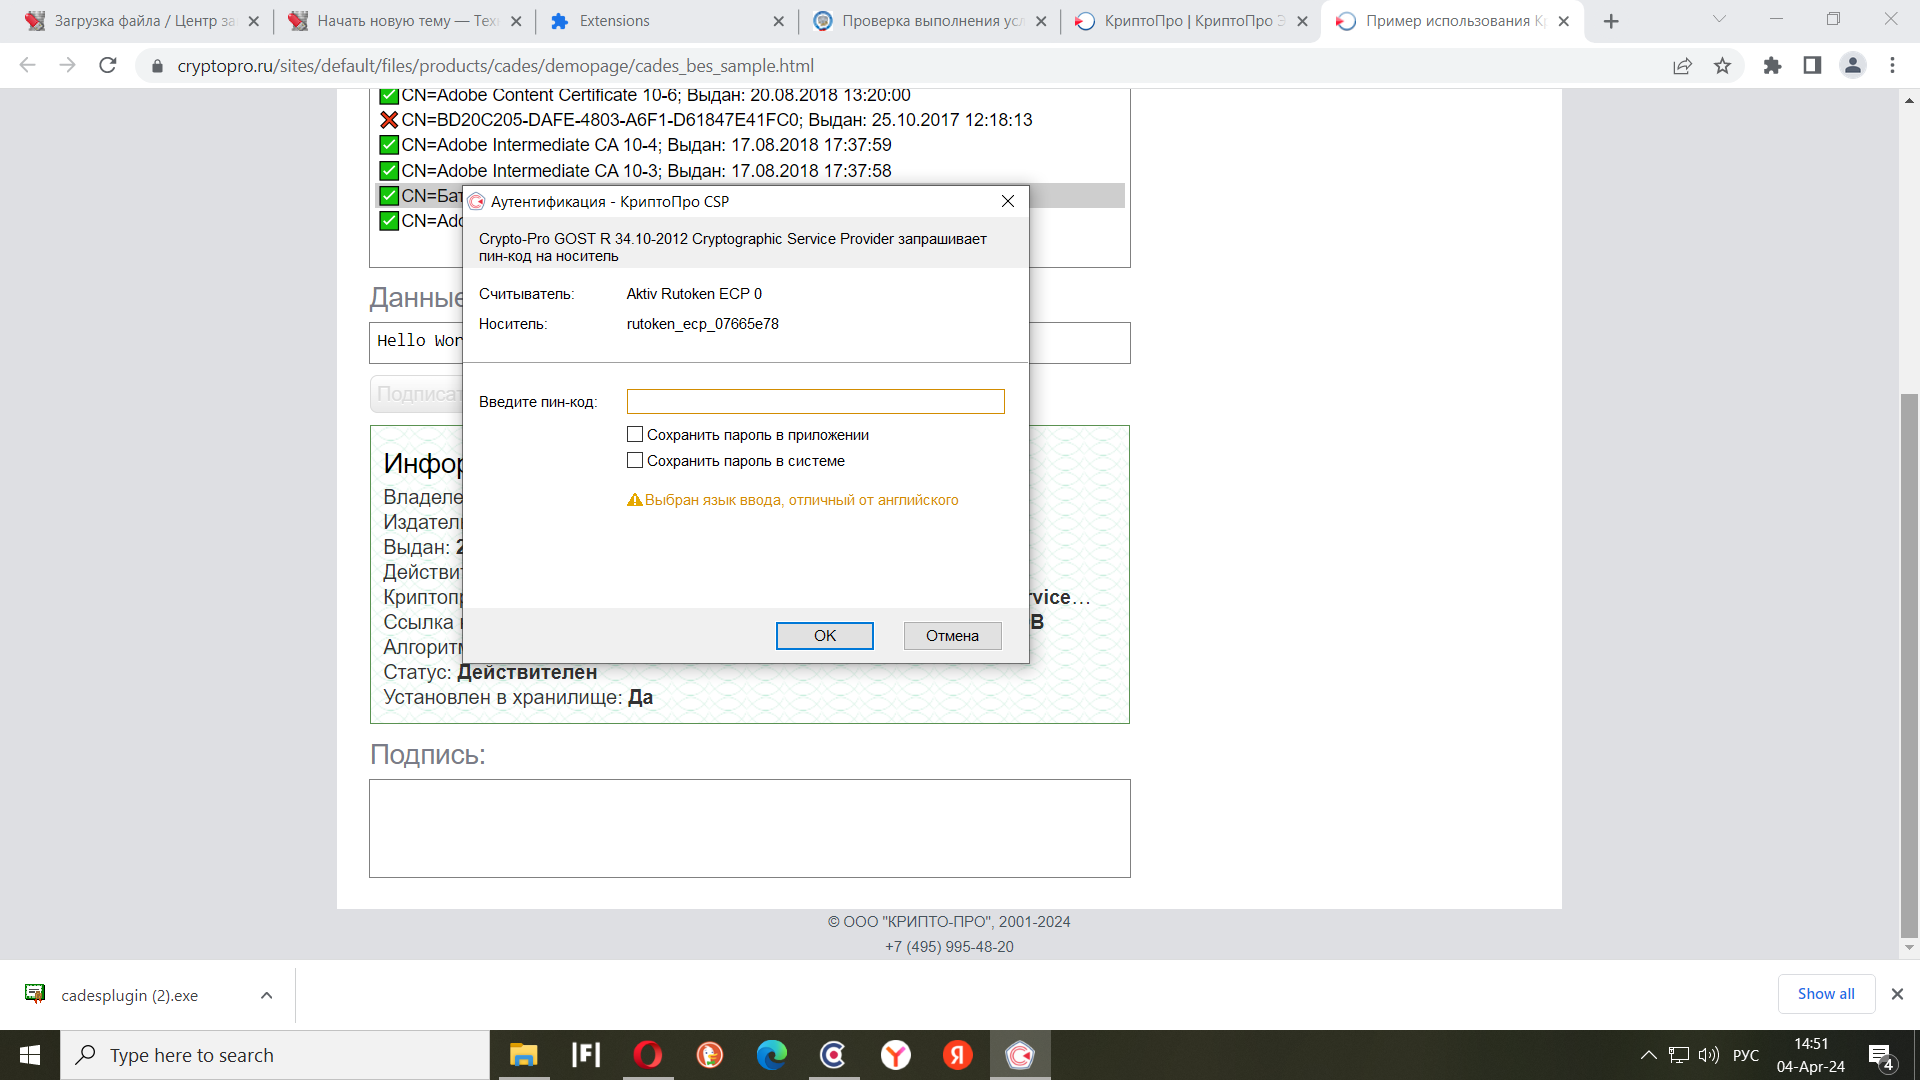Viewport: 1920px width, 1080px height.
Task: Enable Сохранить пароль в системе checkbox
Action: tap(634, 460)
